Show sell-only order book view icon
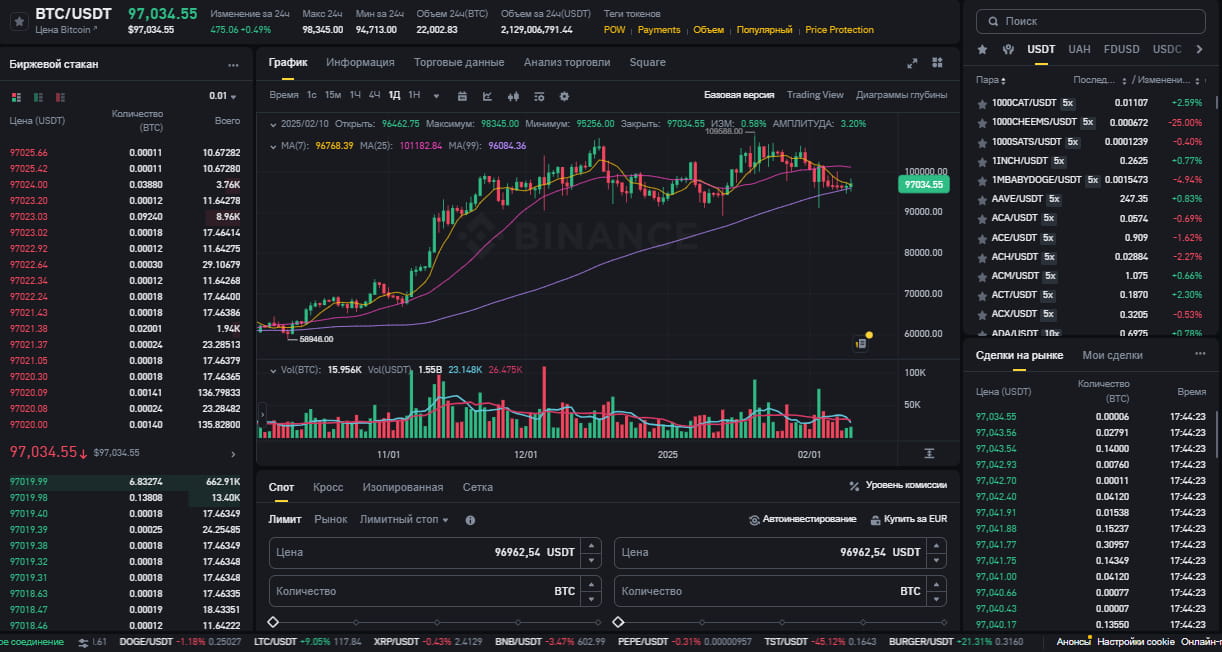 (60, 97)
